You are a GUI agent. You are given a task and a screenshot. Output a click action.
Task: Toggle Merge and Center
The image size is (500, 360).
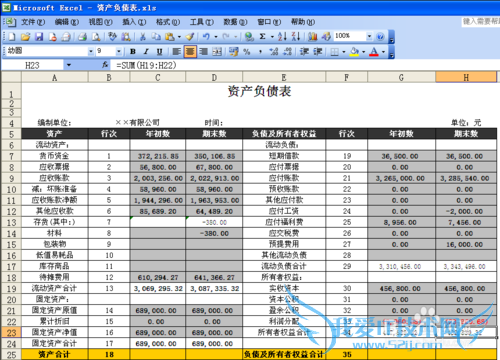pos(217,51)
